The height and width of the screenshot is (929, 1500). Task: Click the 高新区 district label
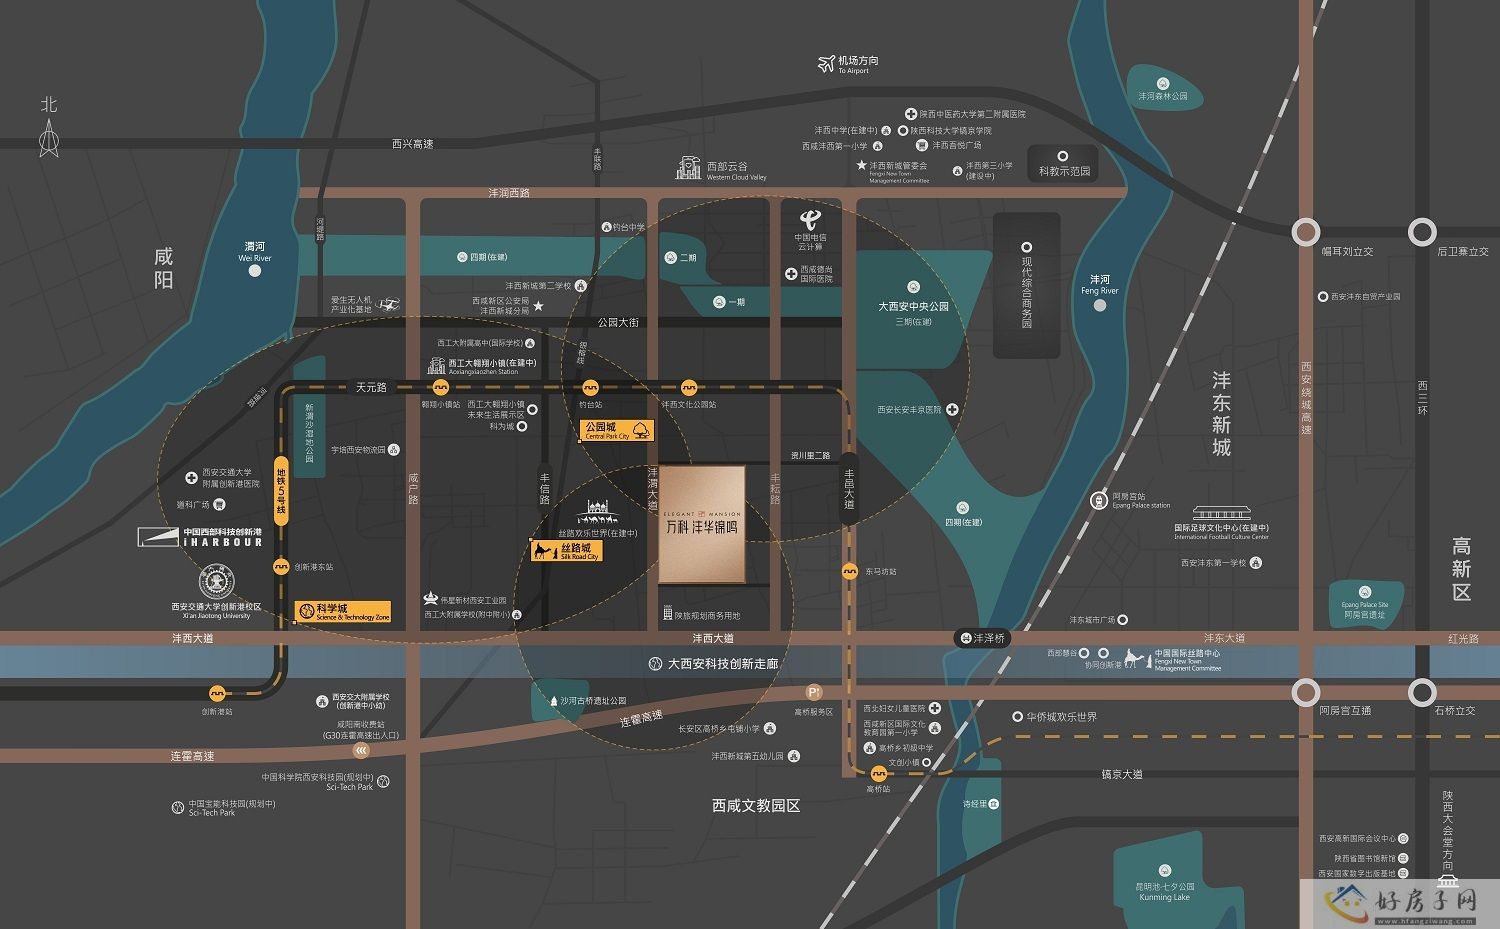tap(1462, 569)
